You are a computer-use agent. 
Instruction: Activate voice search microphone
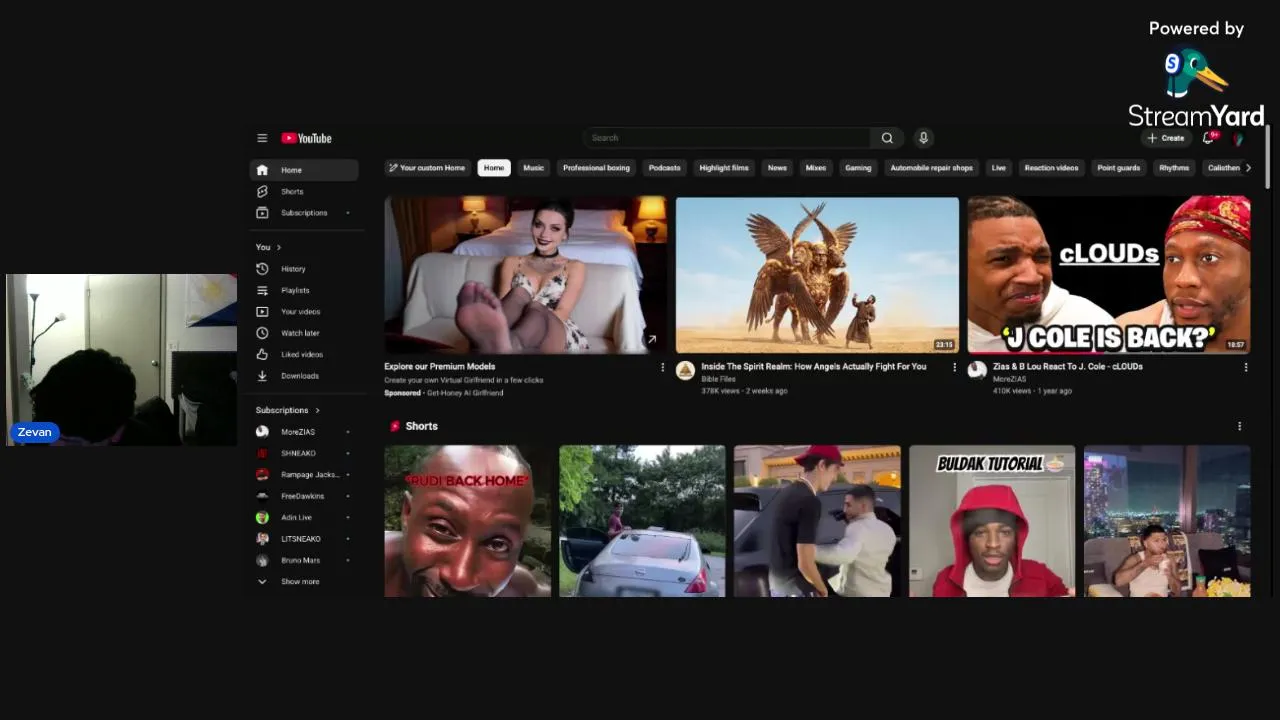(923, 138)
